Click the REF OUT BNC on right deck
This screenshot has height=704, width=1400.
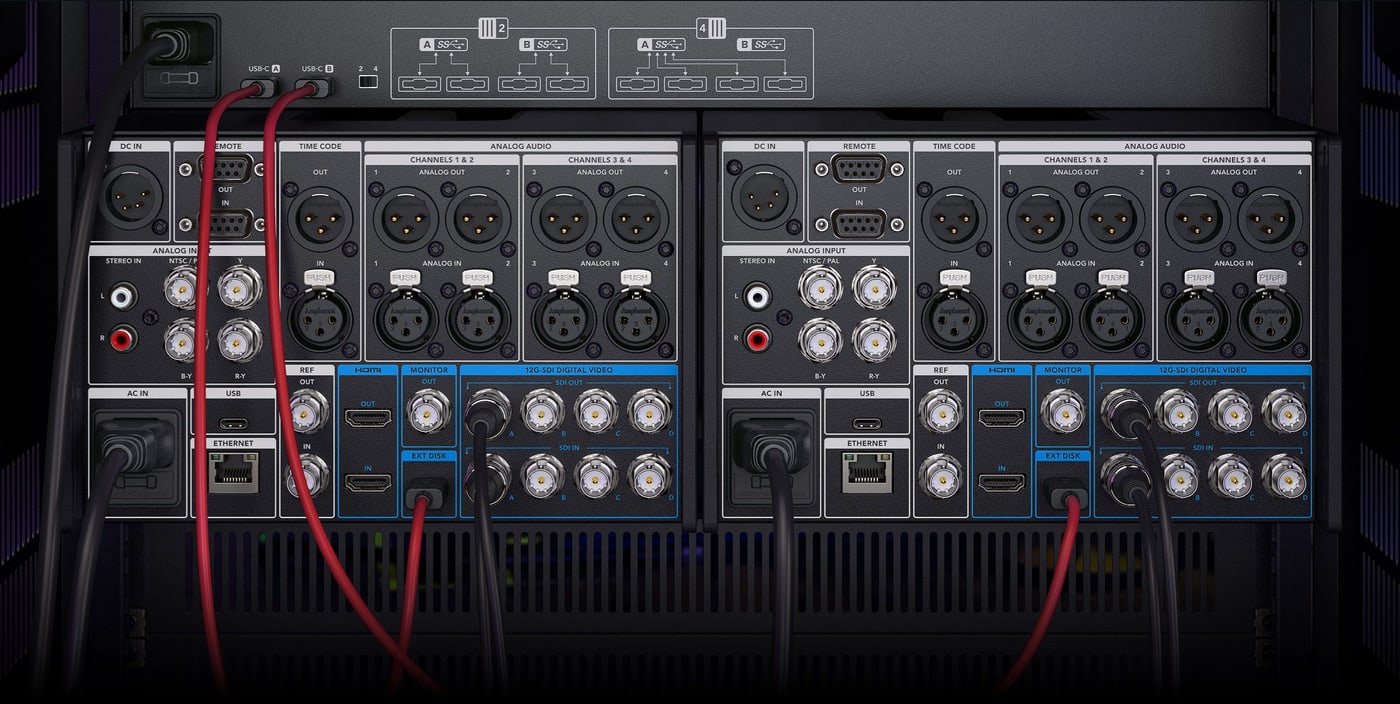(940, 412)
